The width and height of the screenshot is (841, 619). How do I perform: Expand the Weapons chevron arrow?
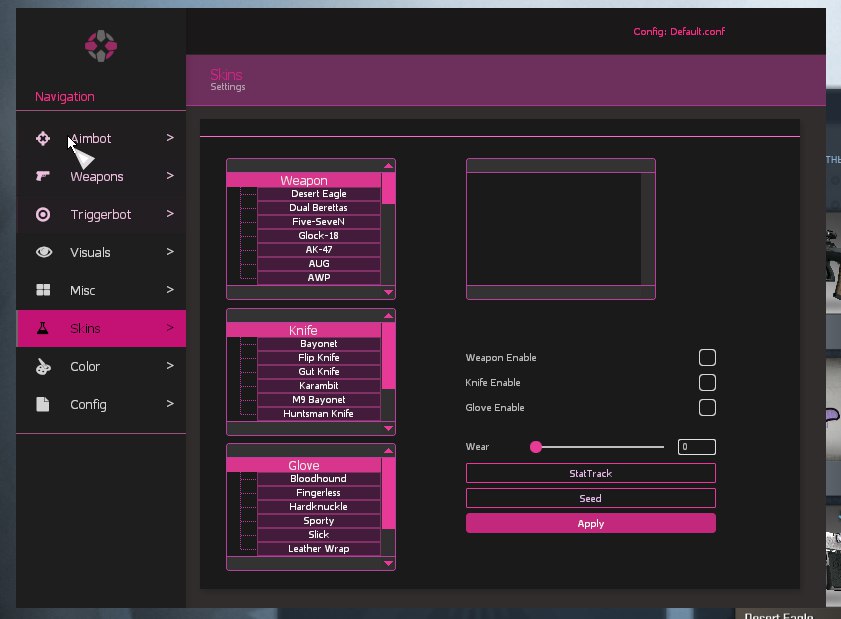(x=170, y=176)
